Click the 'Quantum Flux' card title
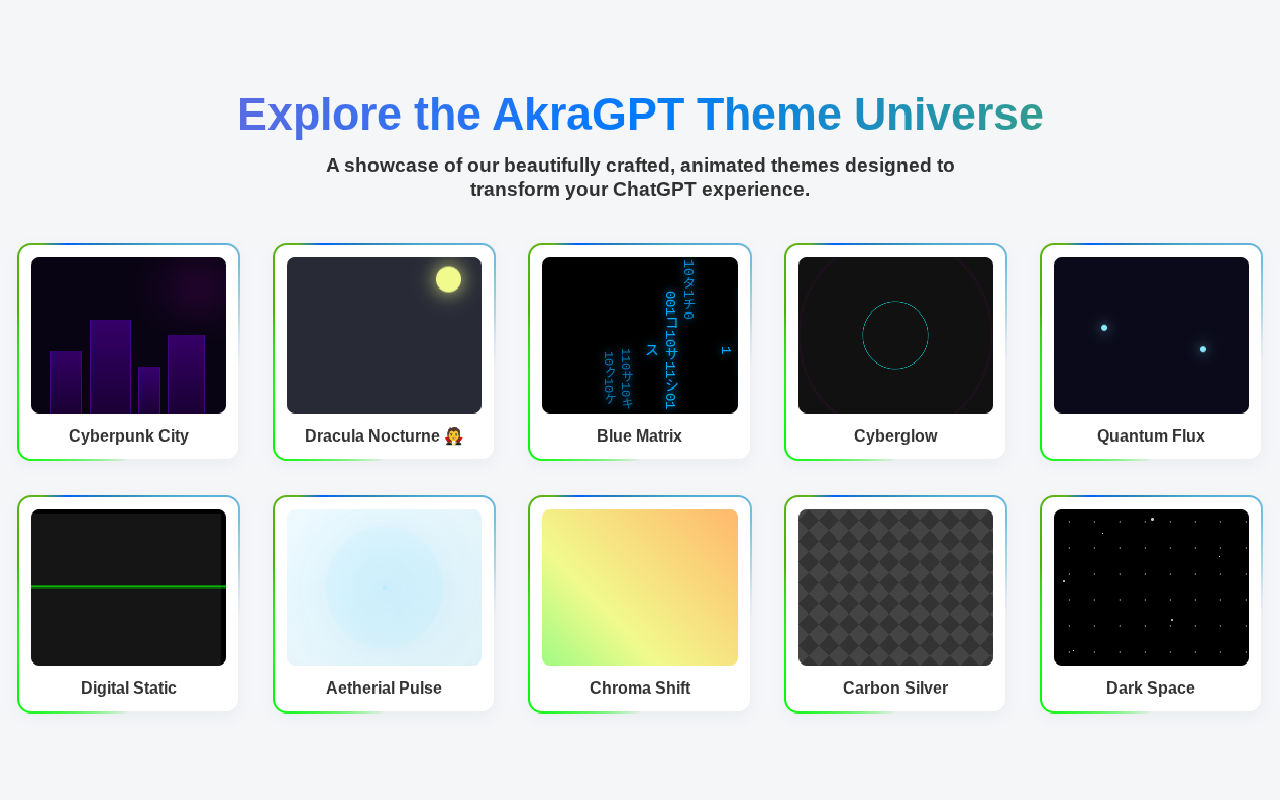The width and height of the screenshot is (1280, 800). pos(1151,436)
